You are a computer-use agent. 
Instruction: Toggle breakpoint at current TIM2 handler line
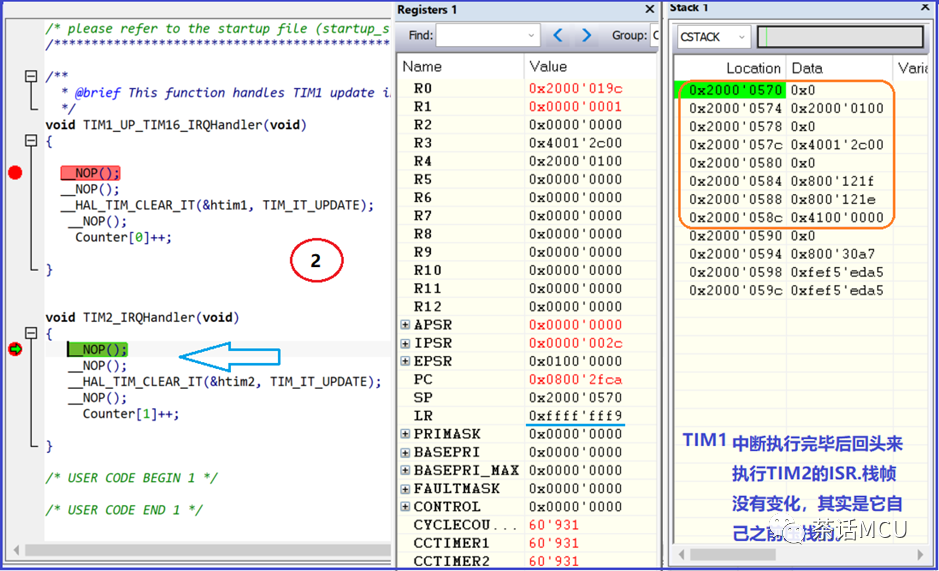pos(15,349)
